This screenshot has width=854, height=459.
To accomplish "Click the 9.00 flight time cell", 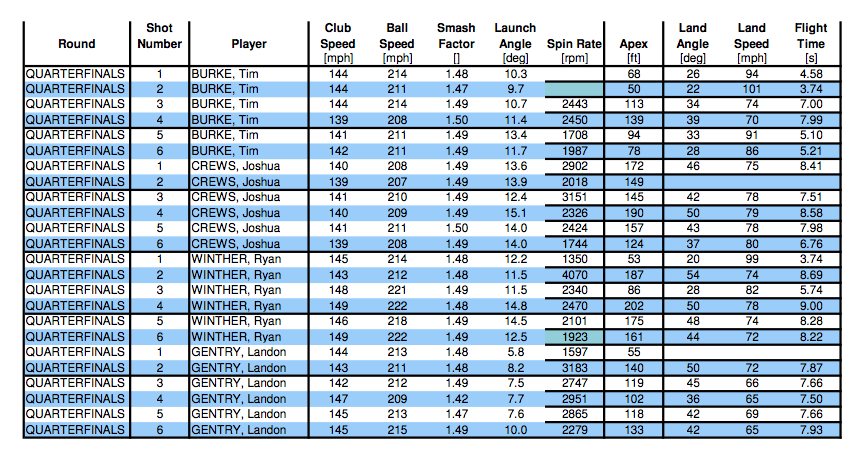I will tap(811, 306).
